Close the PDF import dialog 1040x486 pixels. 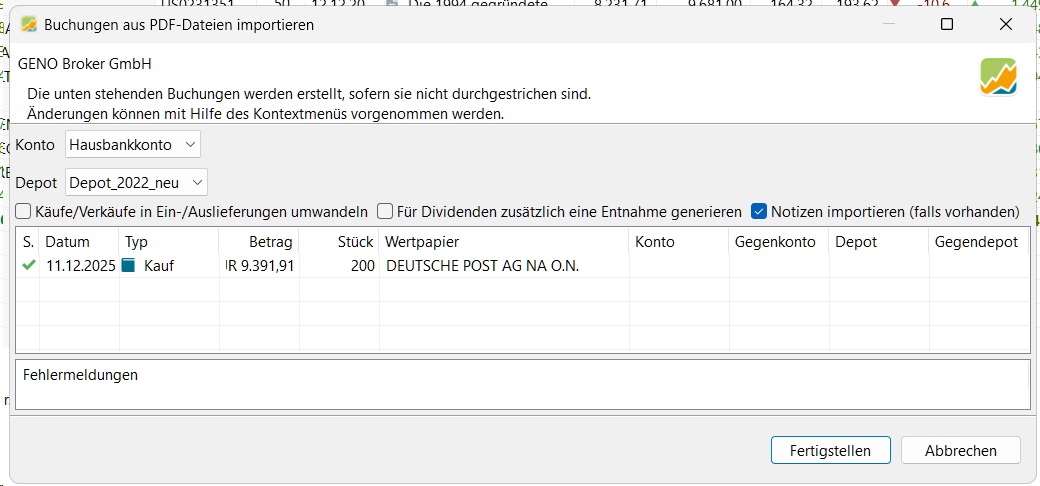click(x=1006, y=24)
